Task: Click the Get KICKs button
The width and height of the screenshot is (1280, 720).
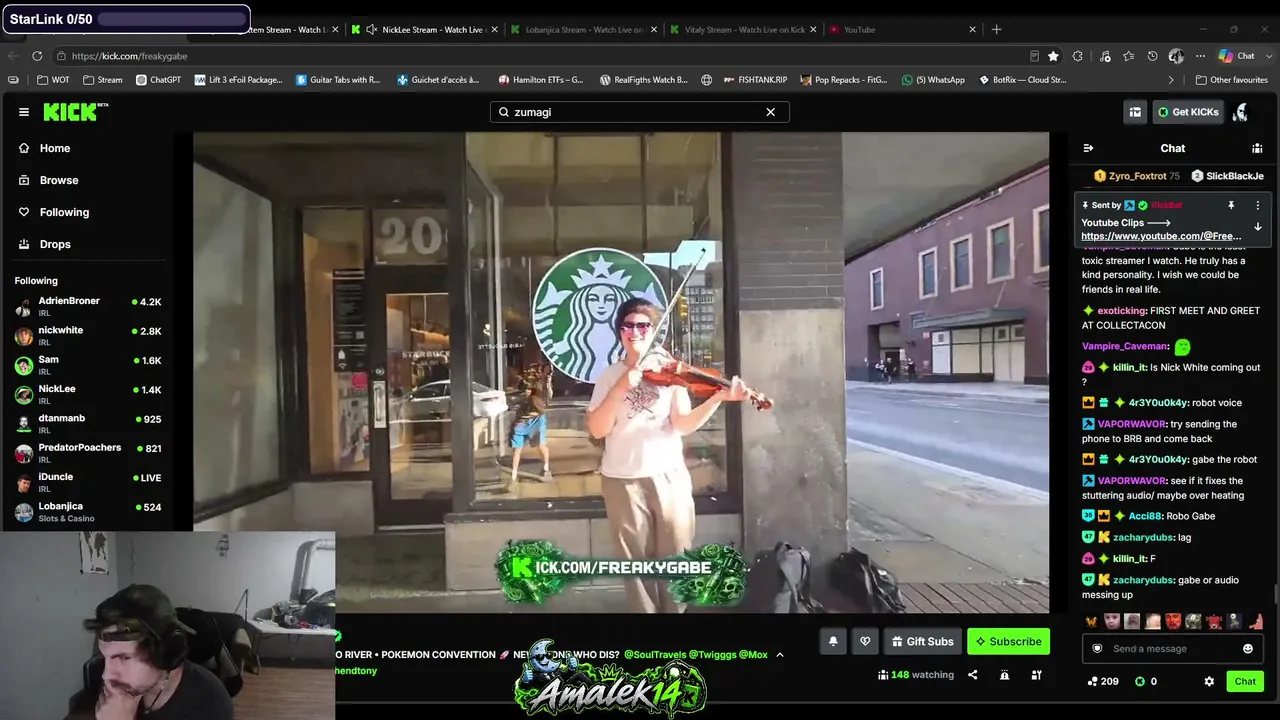Action: (x=1188, y=112)
